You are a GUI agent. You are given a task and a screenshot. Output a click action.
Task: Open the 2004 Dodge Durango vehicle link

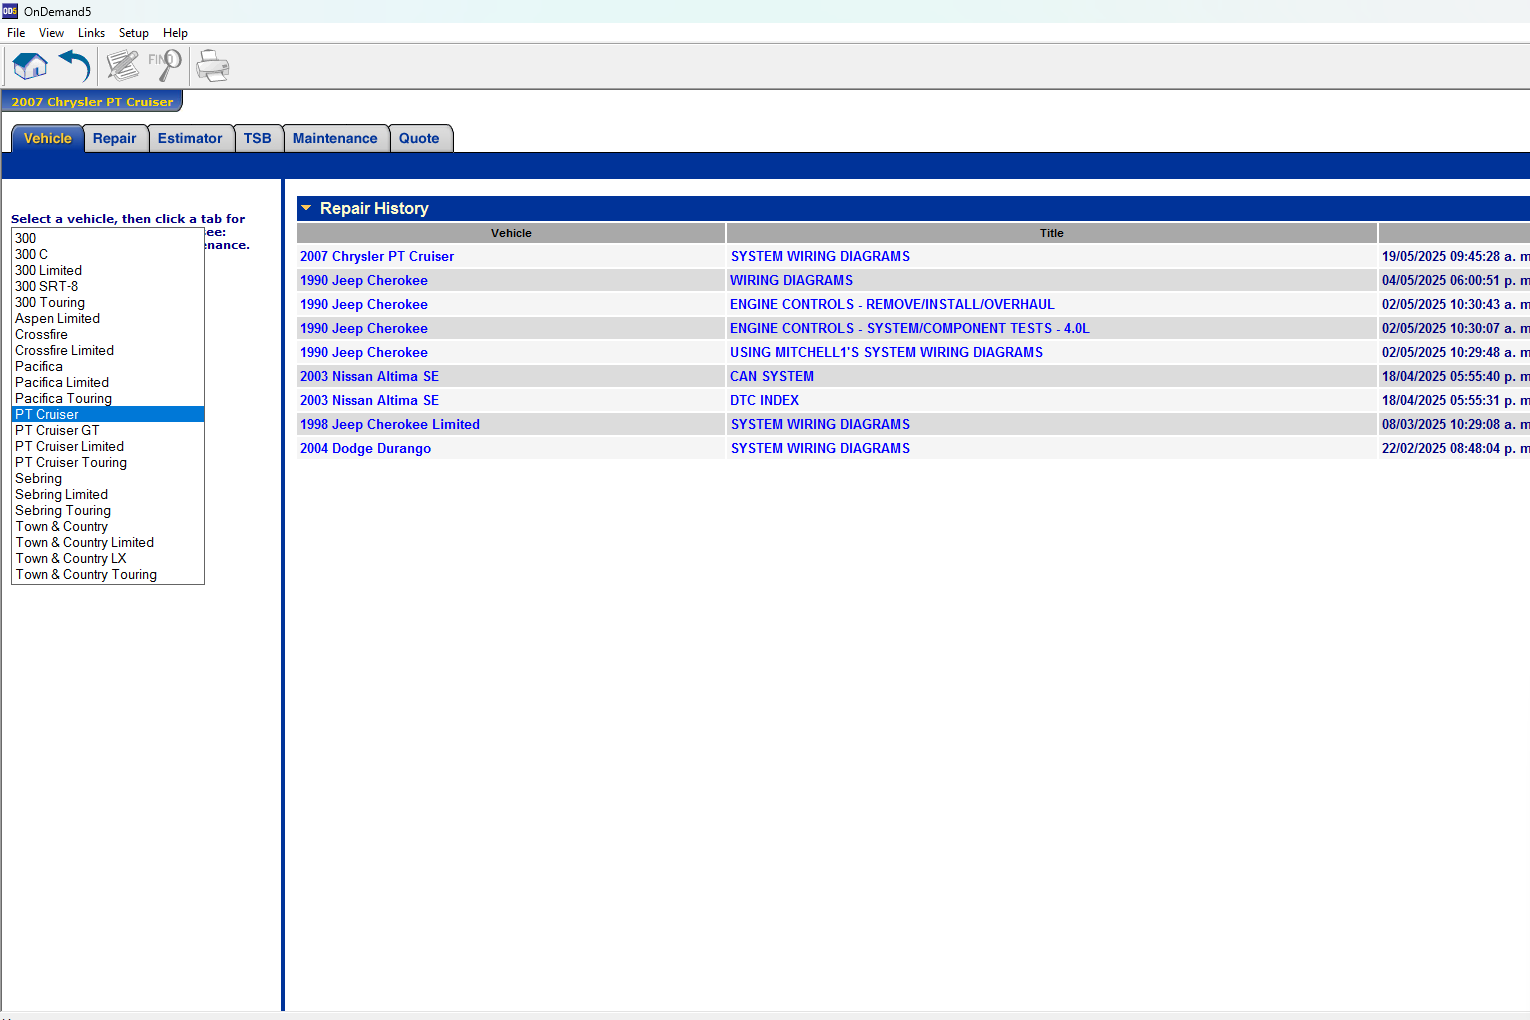point(365,449)
